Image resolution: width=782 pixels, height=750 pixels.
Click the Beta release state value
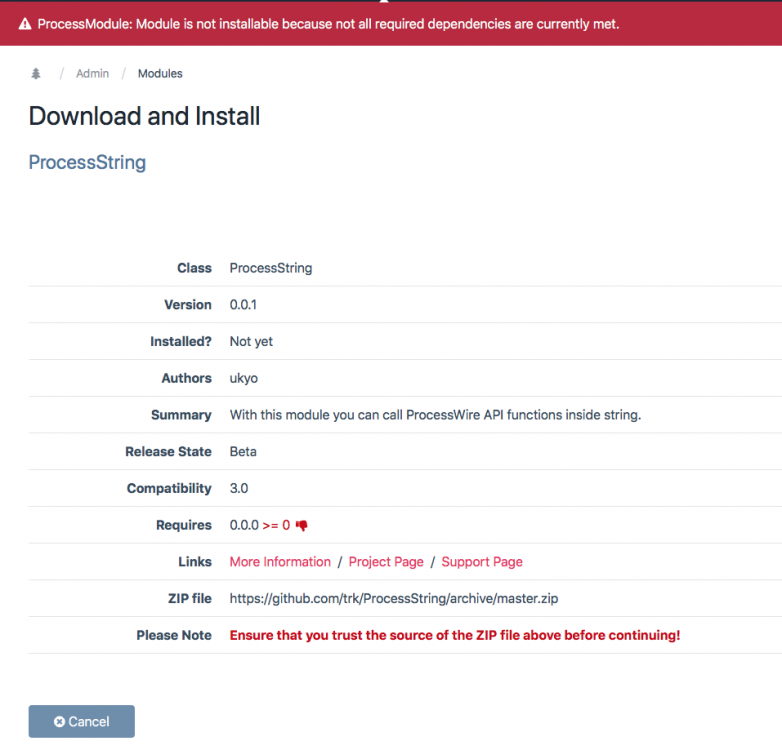pos(243,451)
